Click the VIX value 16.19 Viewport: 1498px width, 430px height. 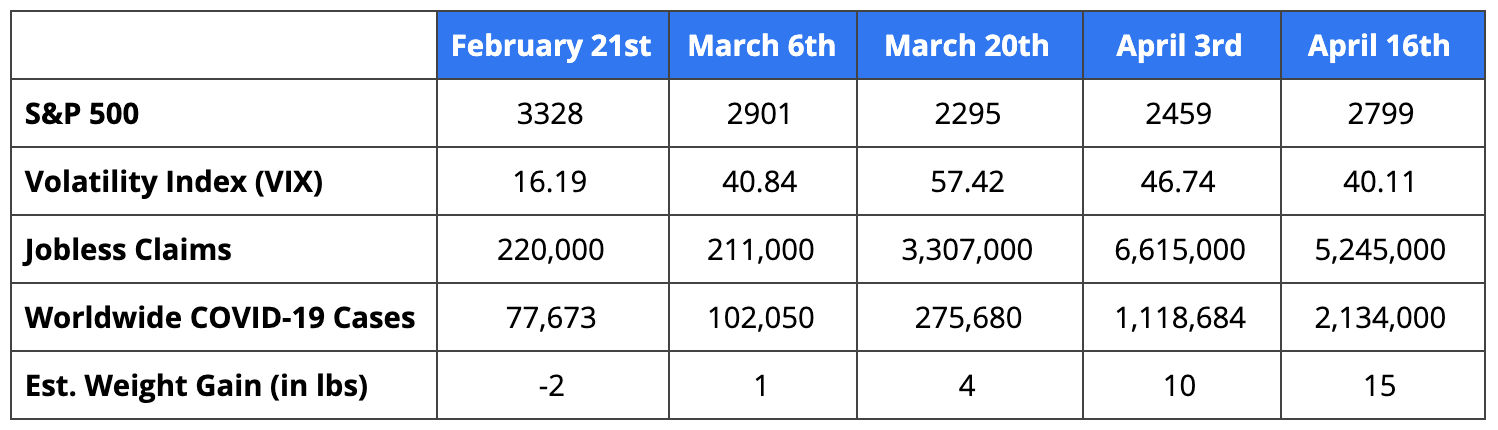pos(551,182)
